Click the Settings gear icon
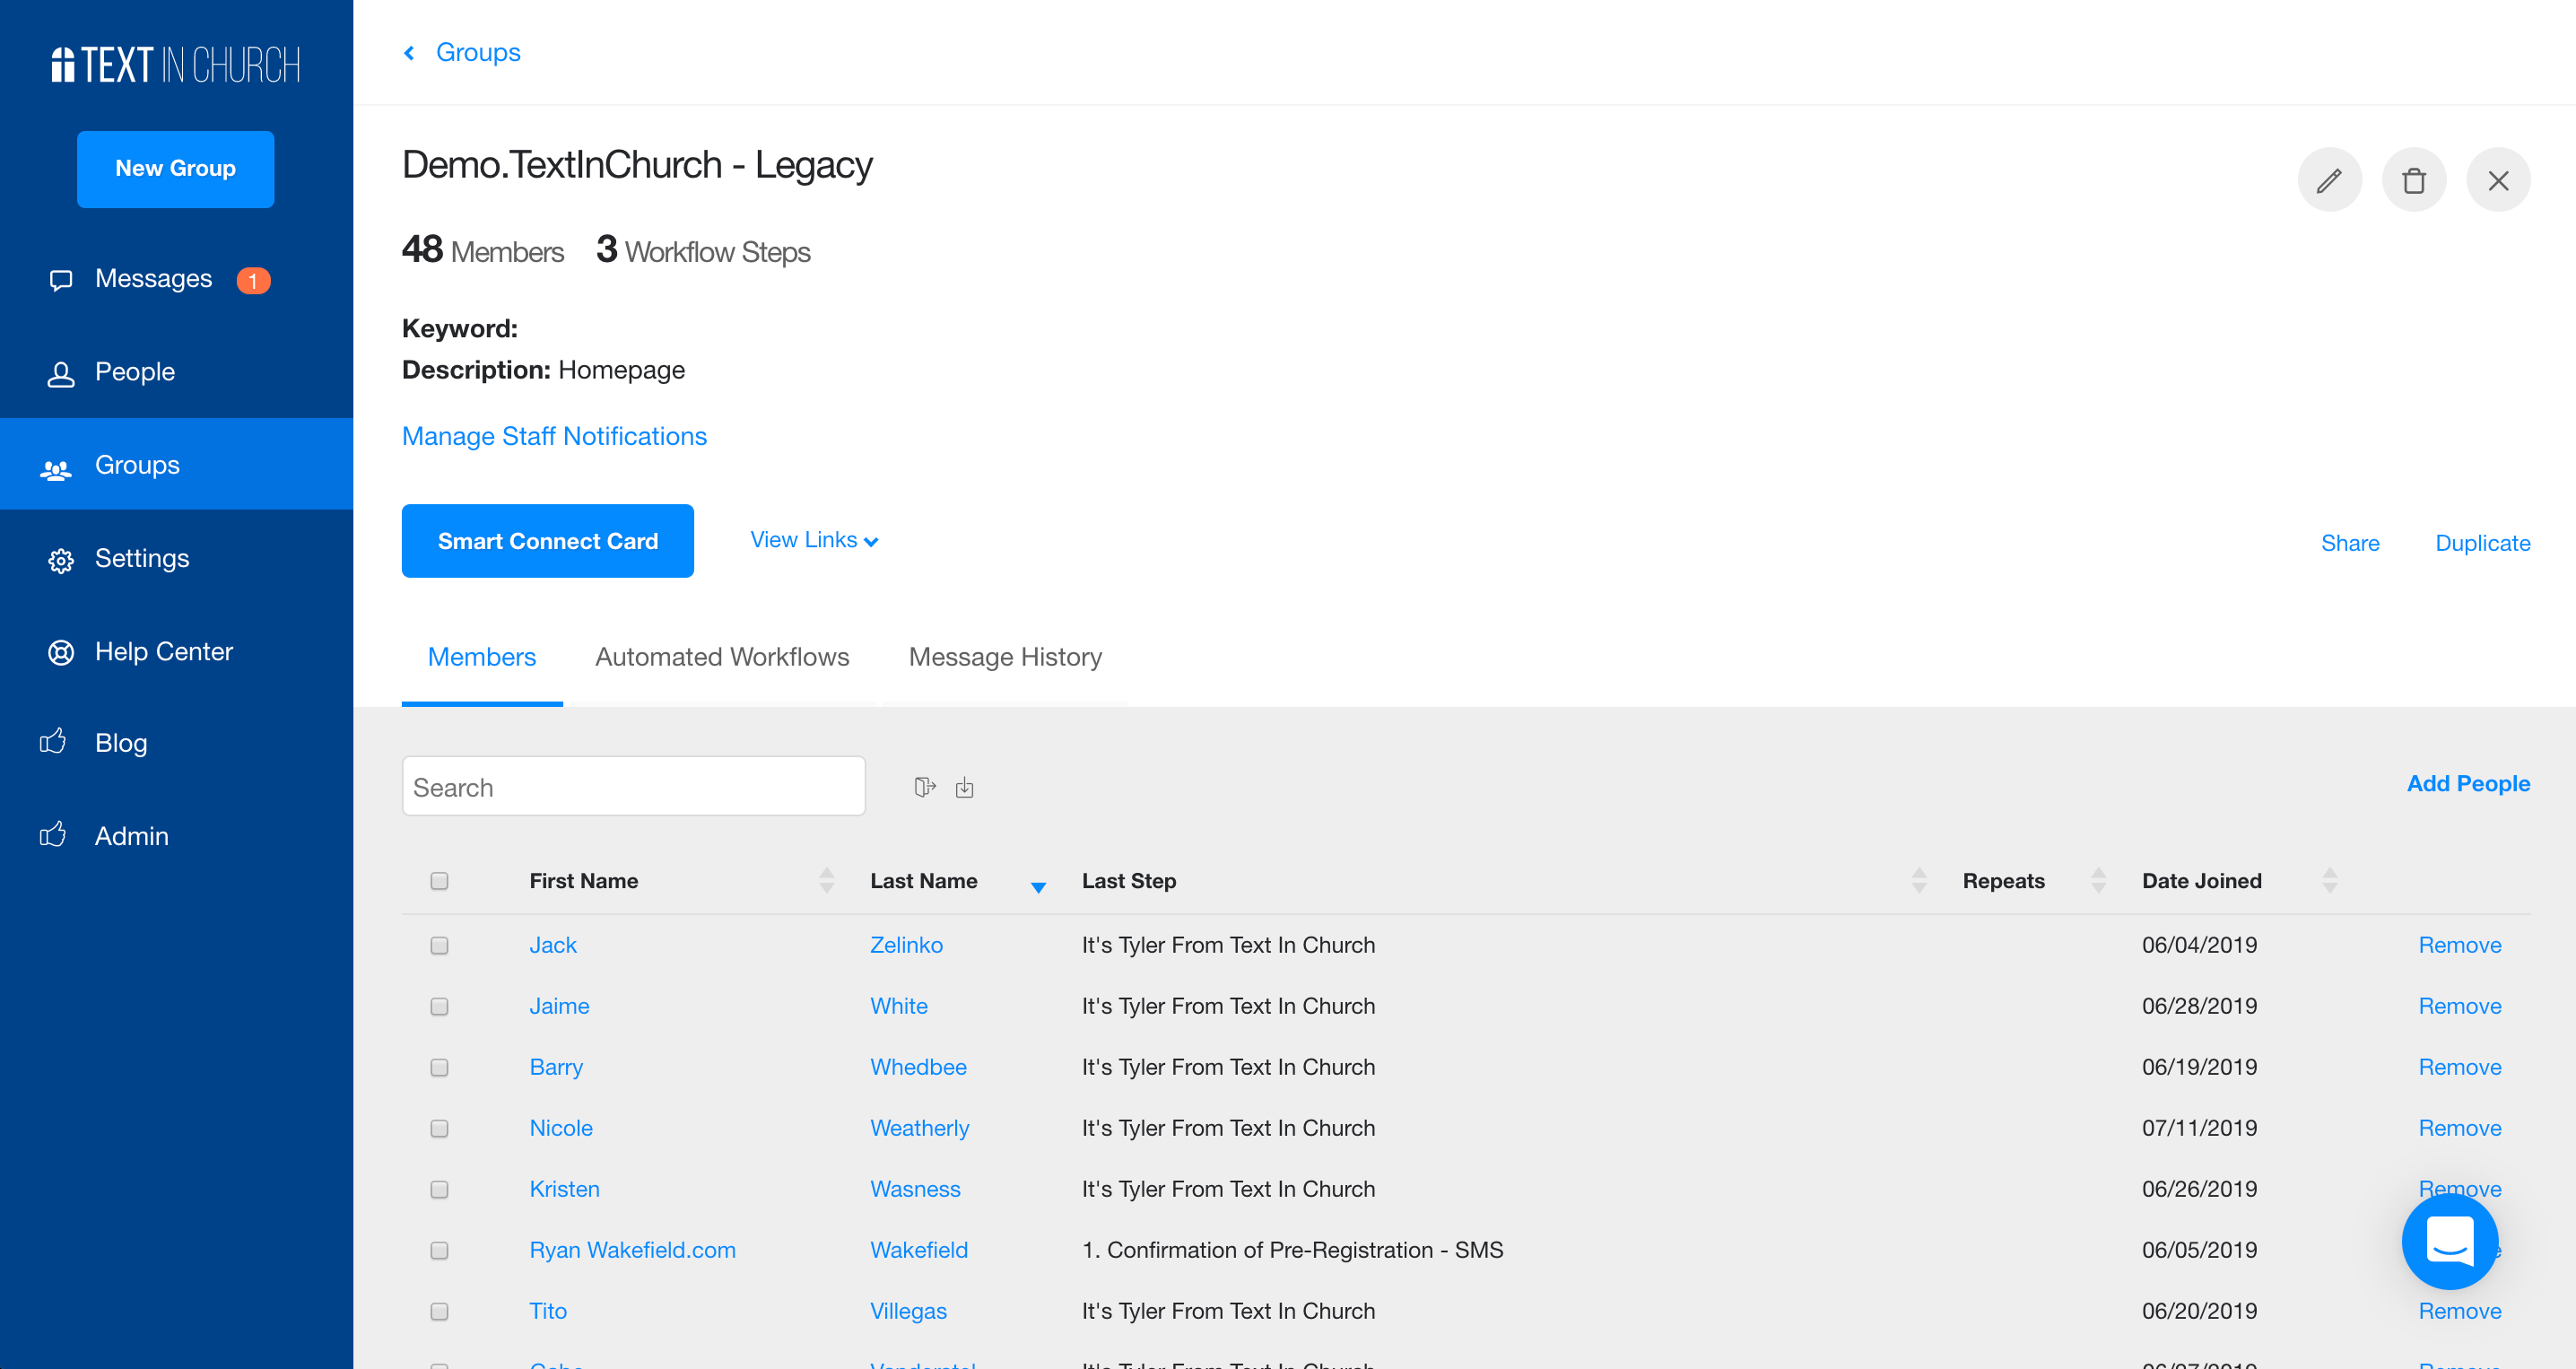 tap(61, 560)
